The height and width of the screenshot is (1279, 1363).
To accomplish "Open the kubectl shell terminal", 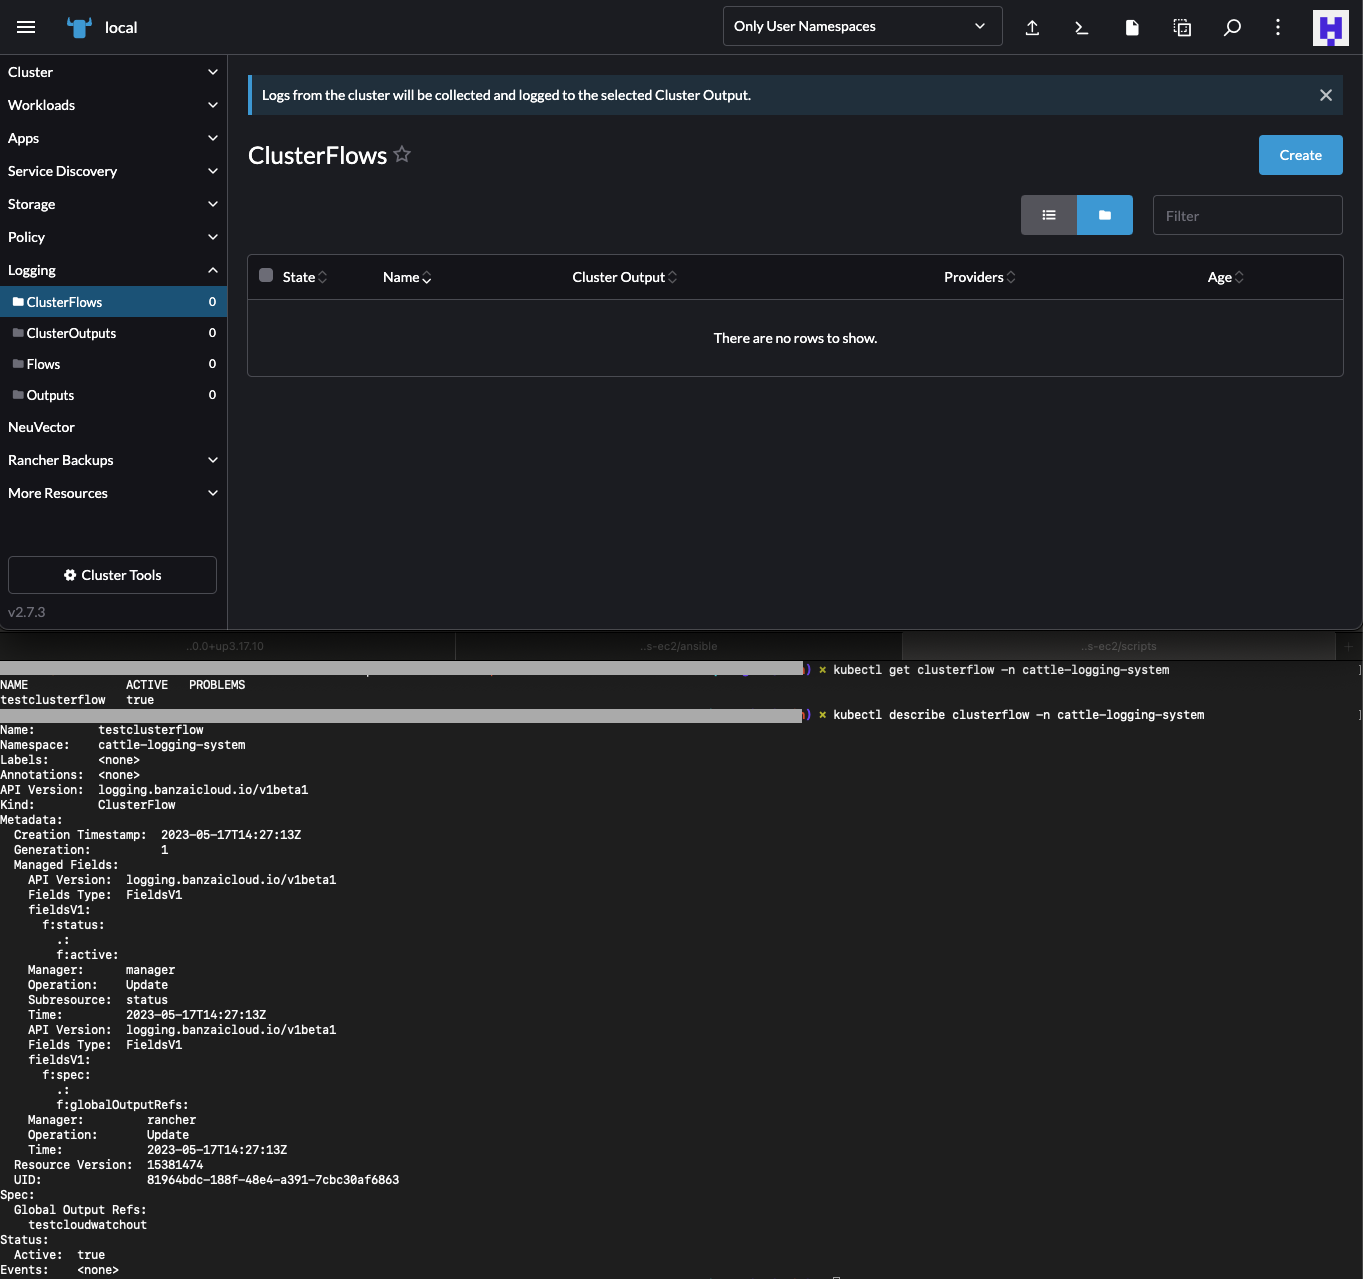I will (x=1081, y=27).
